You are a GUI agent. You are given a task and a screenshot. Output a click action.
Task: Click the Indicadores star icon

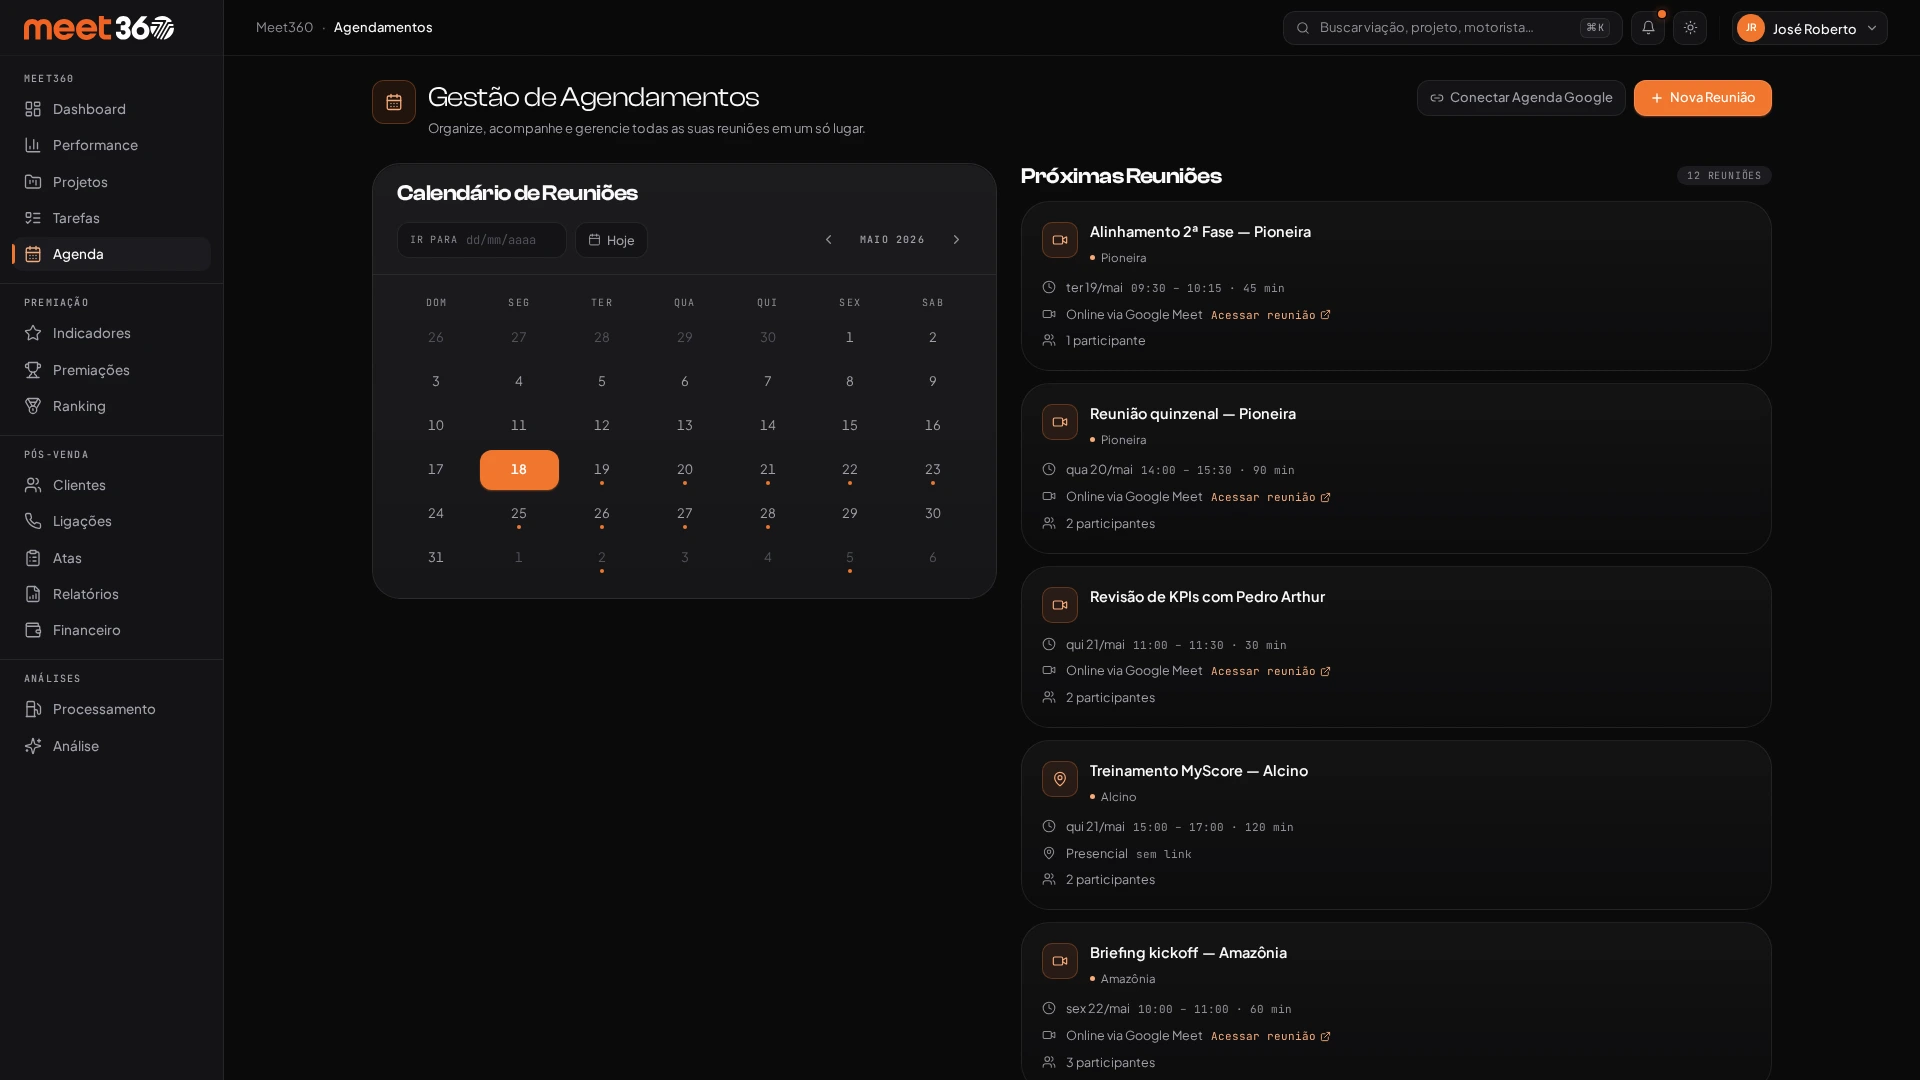[x=33, y=333]
